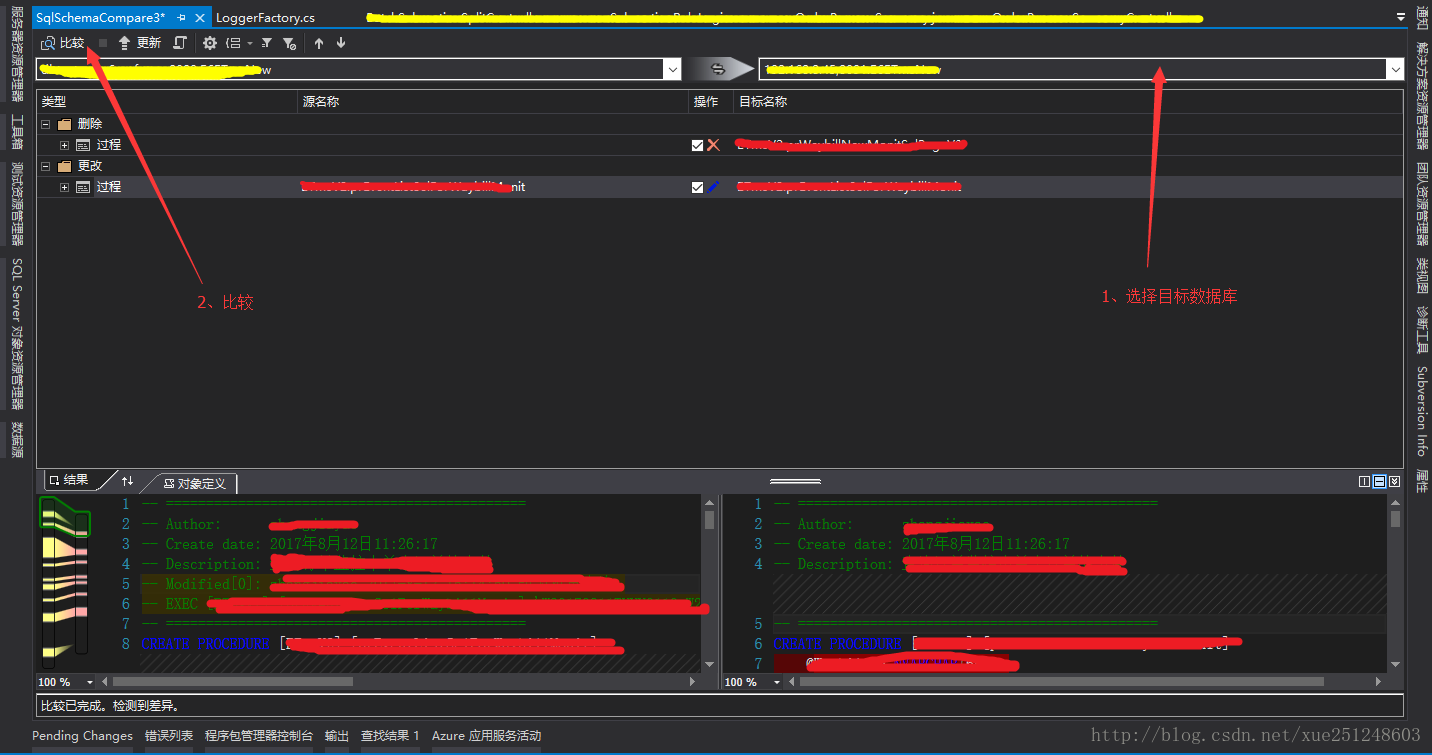
Task: Pin the SqlSchemaCompare3 tab
Action: (182, 18)
